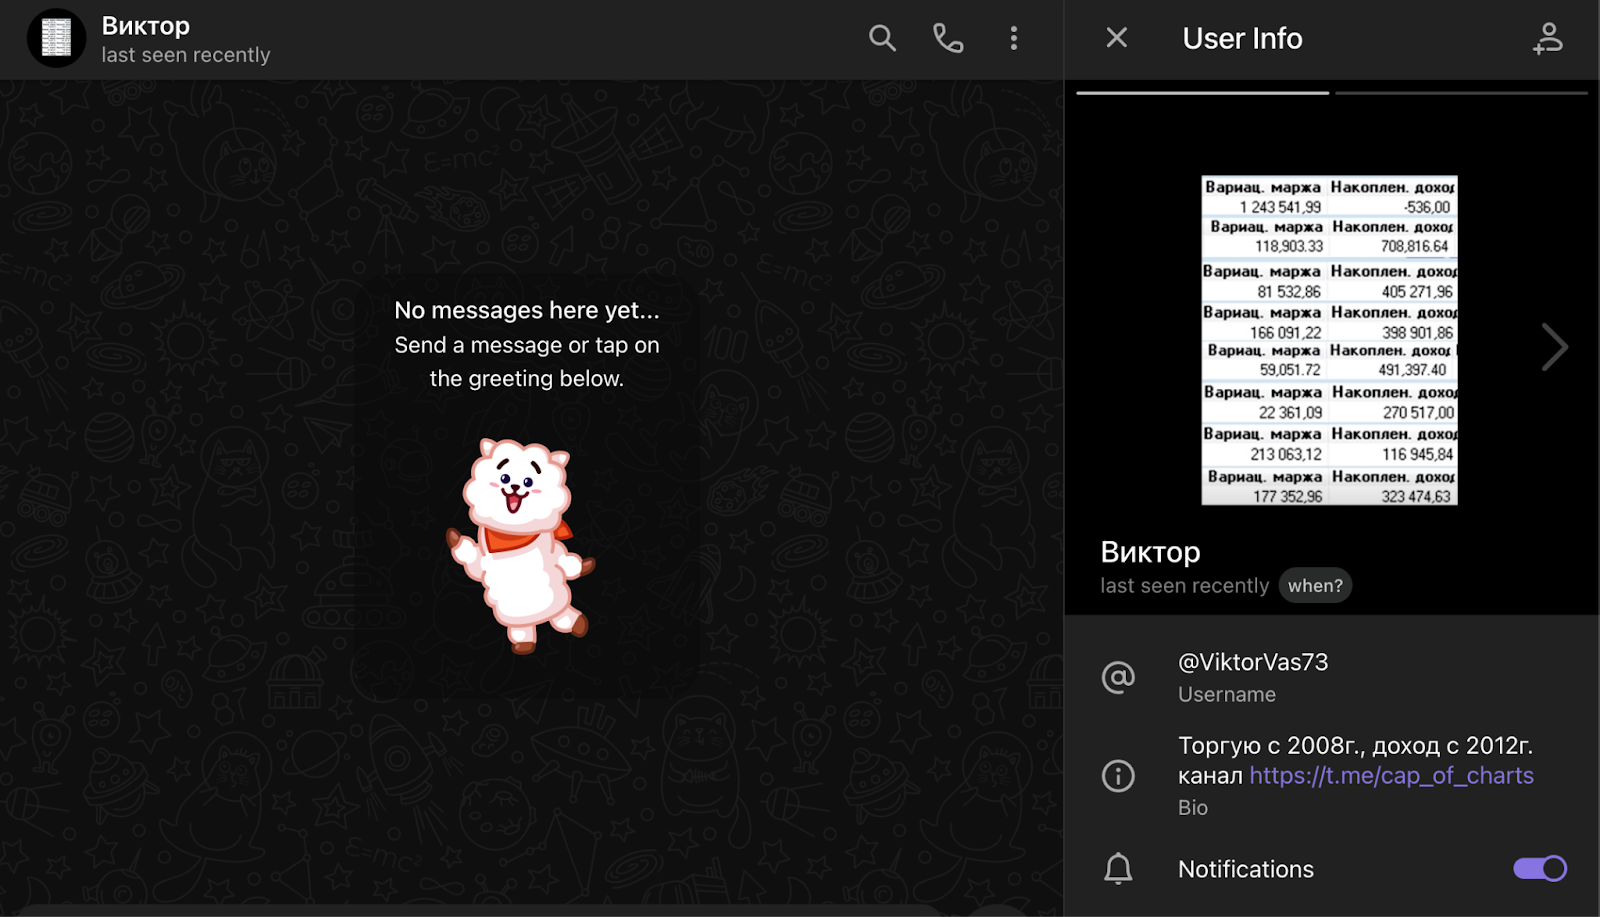Click "last seen recently" in the user panel
This screenshot has width=1600, height=917.
[1184, 586]
